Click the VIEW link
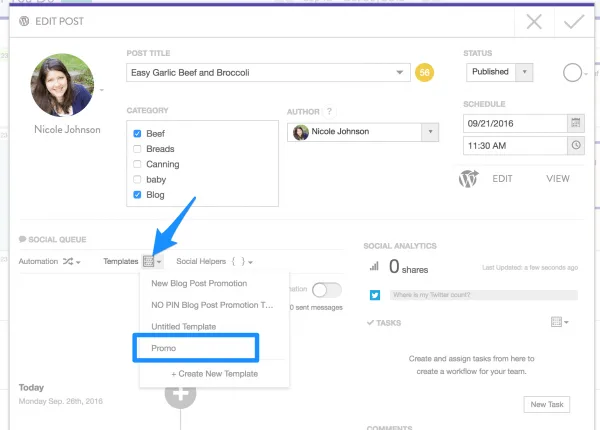 pos(558,179)
